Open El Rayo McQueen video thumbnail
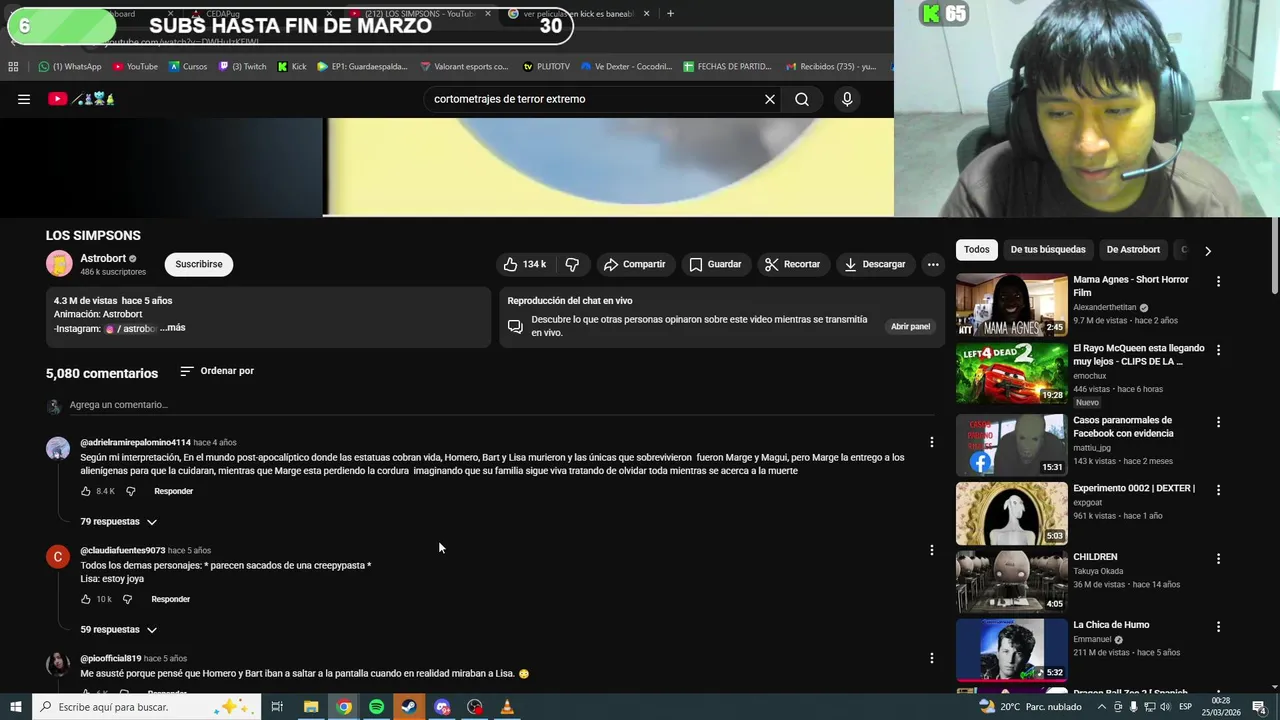1280x720 pixels. 1011,373
